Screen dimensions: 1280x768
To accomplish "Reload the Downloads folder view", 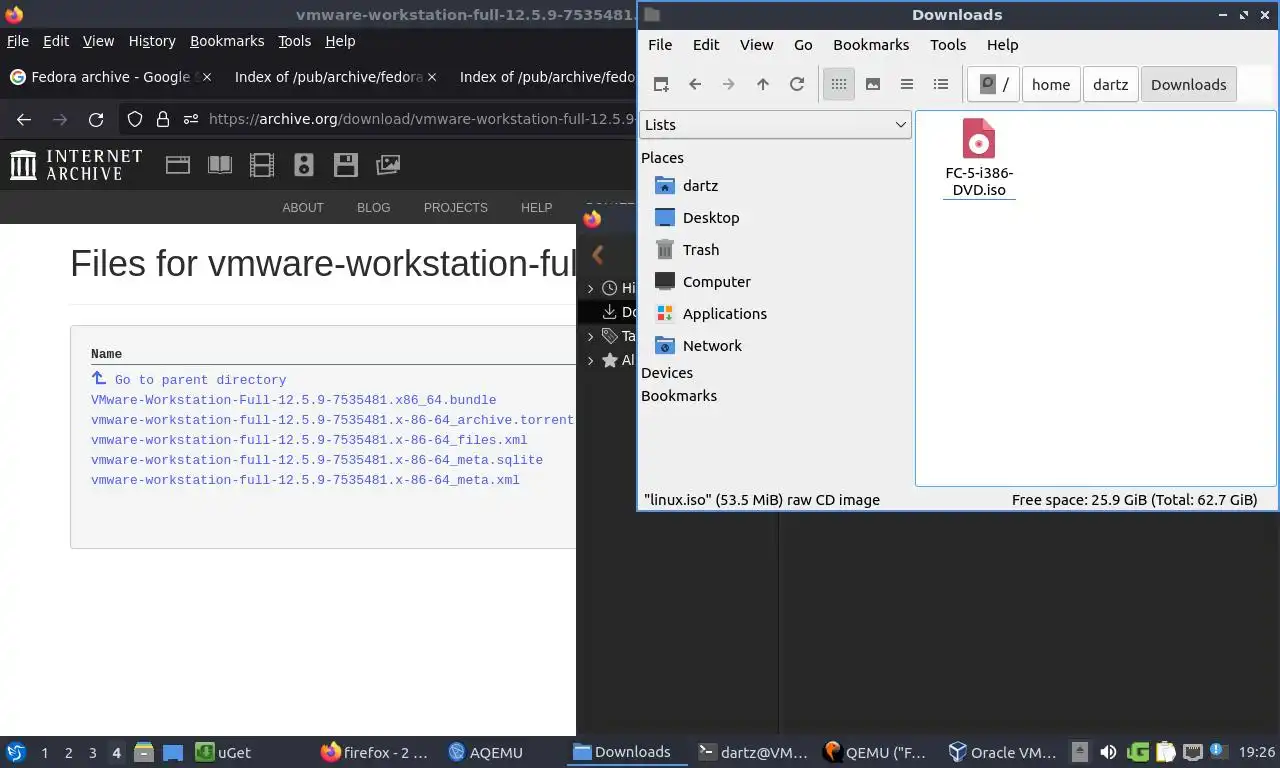I will pos(797,85).
